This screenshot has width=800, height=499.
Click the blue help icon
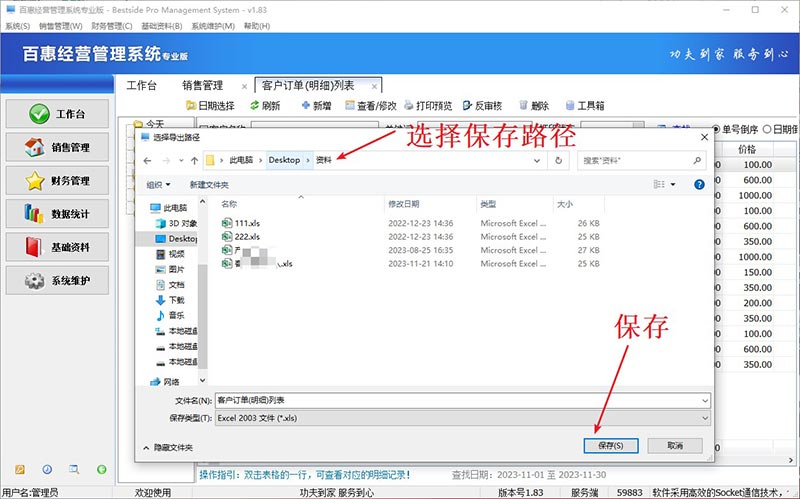[x=699, y=185]
